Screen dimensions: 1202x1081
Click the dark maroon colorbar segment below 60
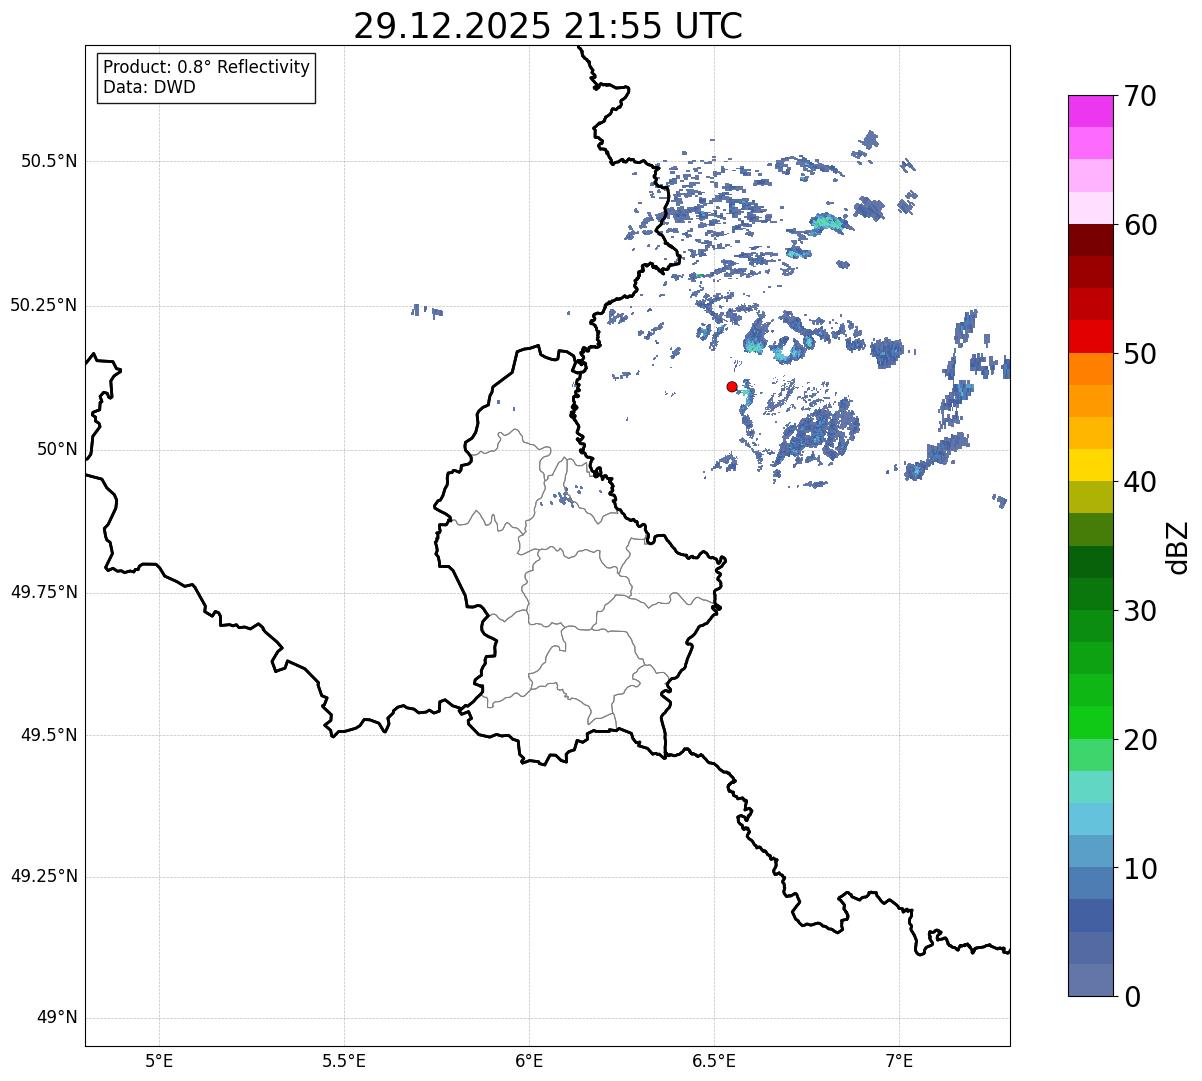click(1091, 240)
